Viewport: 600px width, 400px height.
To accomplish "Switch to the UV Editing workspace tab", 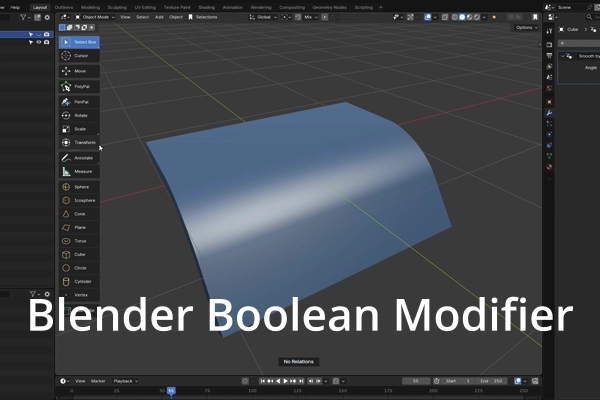I will tap(145, 7).
